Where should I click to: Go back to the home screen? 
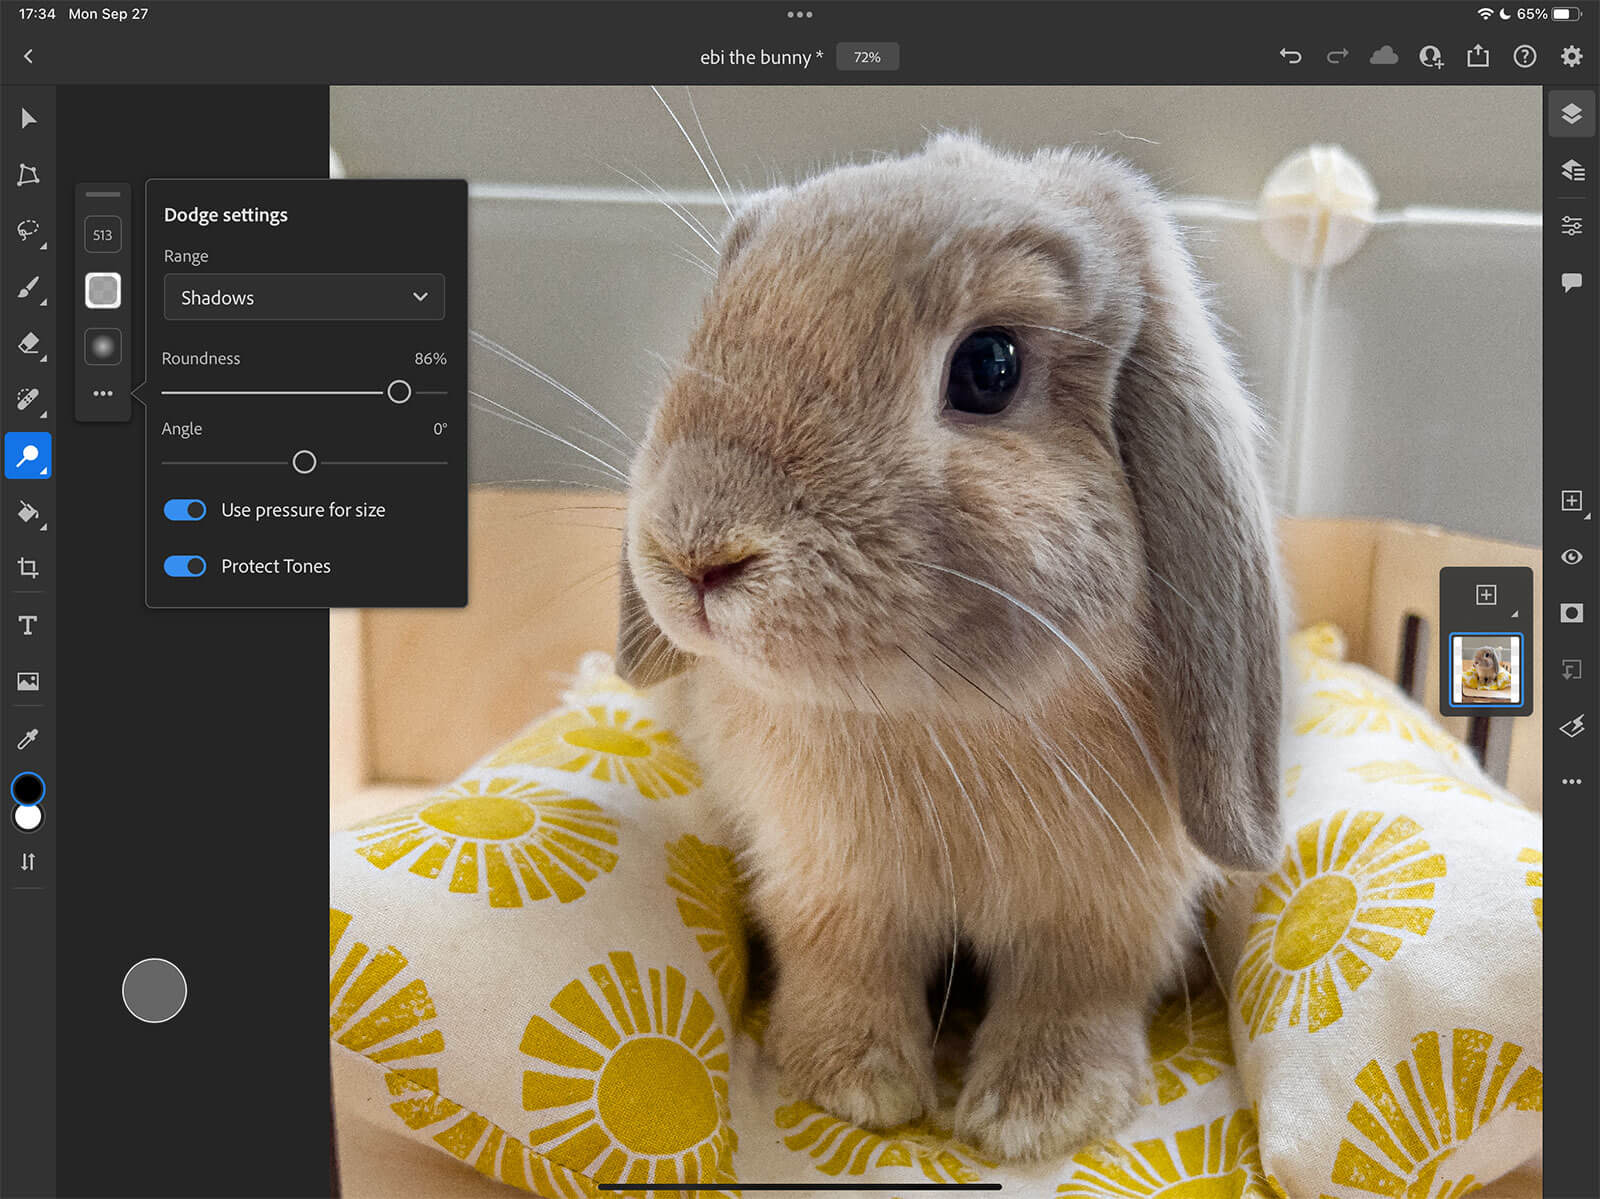point(28,57)
